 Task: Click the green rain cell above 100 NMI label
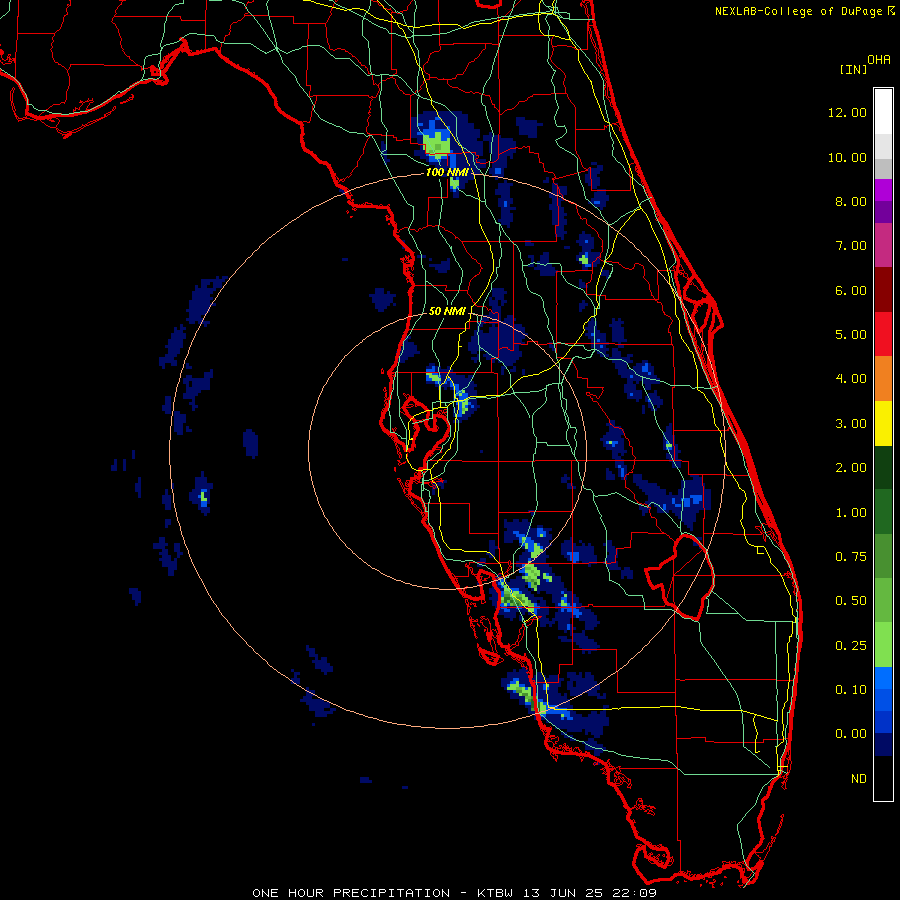[437, 143]
